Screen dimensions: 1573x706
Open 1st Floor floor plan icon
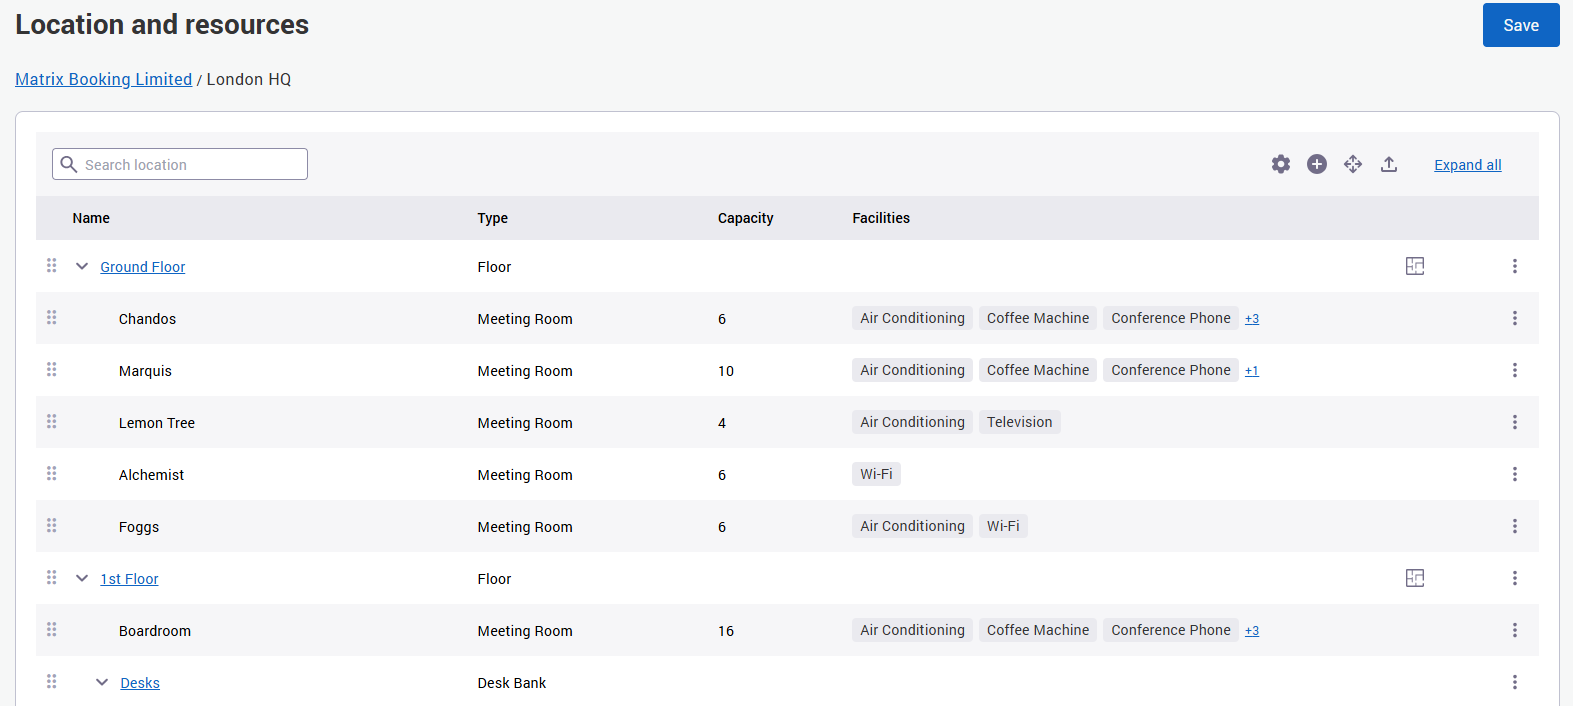coord(1415,578)
